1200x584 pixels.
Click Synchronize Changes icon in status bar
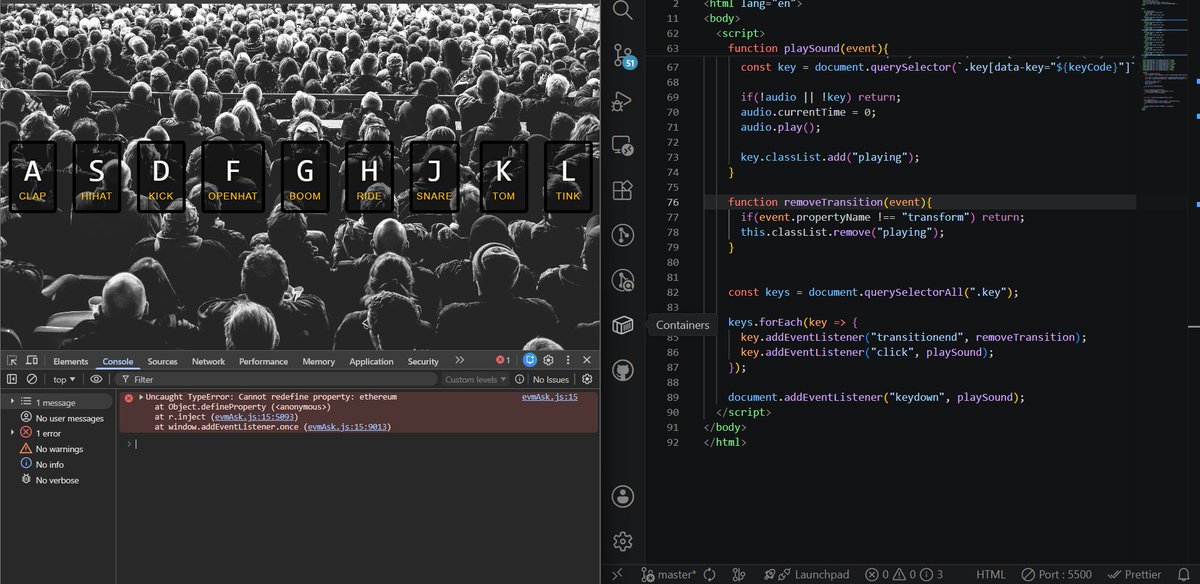(x=709, y=575)
